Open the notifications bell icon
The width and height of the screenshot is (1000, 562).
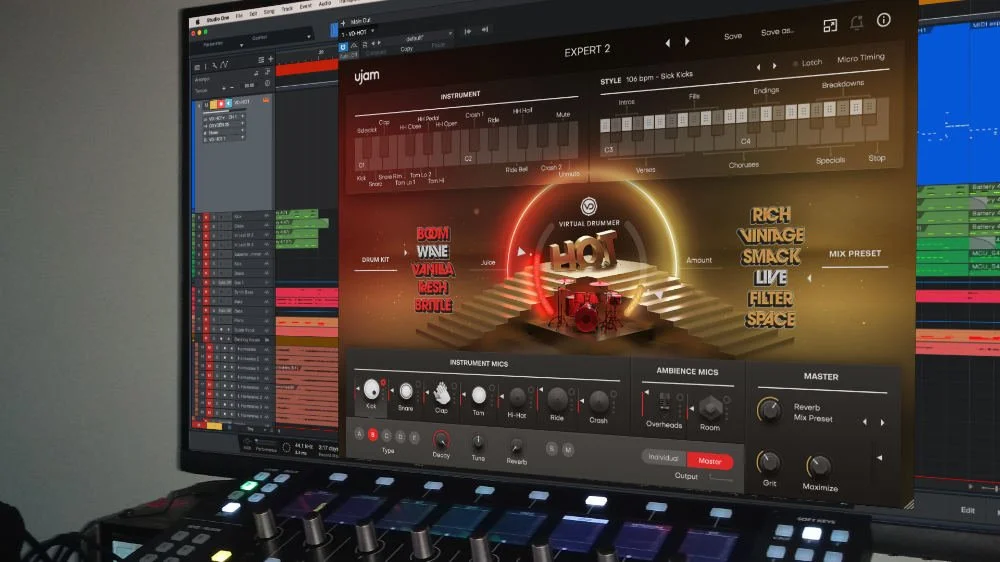tap(857, 23)
